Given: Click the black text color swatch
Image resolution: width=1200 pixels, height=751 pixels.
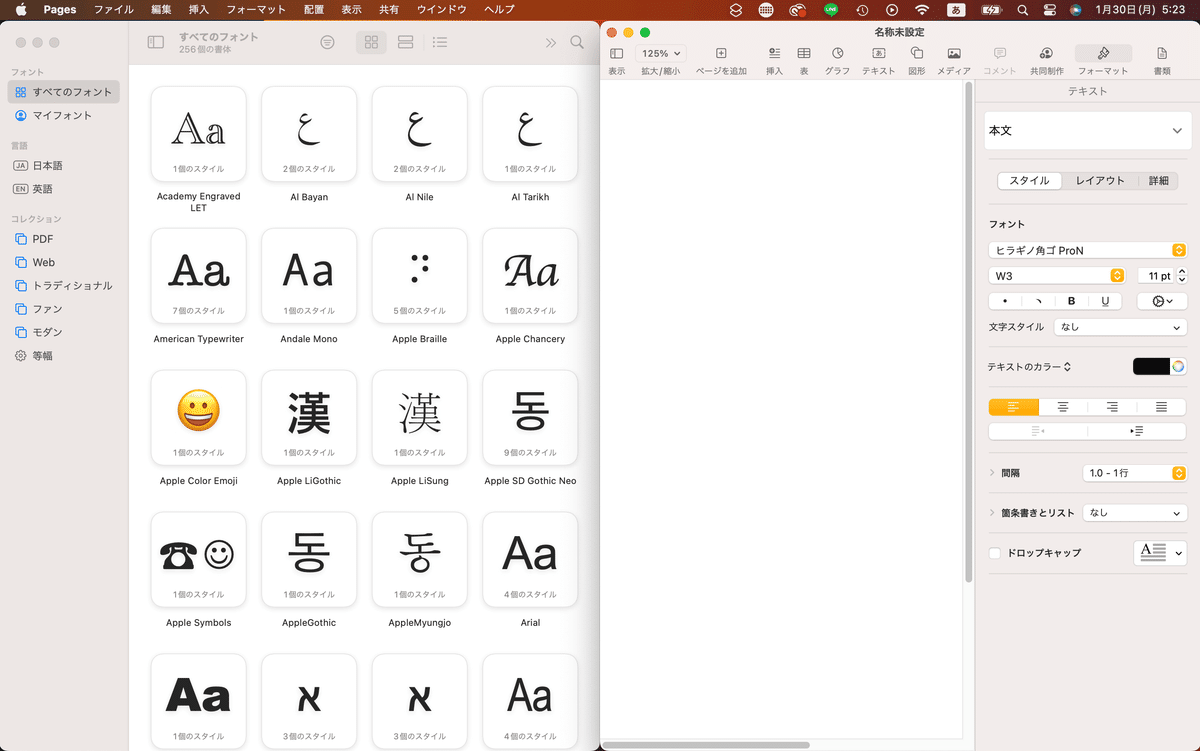Looking at the screenshot, I should click(1151, 367).
